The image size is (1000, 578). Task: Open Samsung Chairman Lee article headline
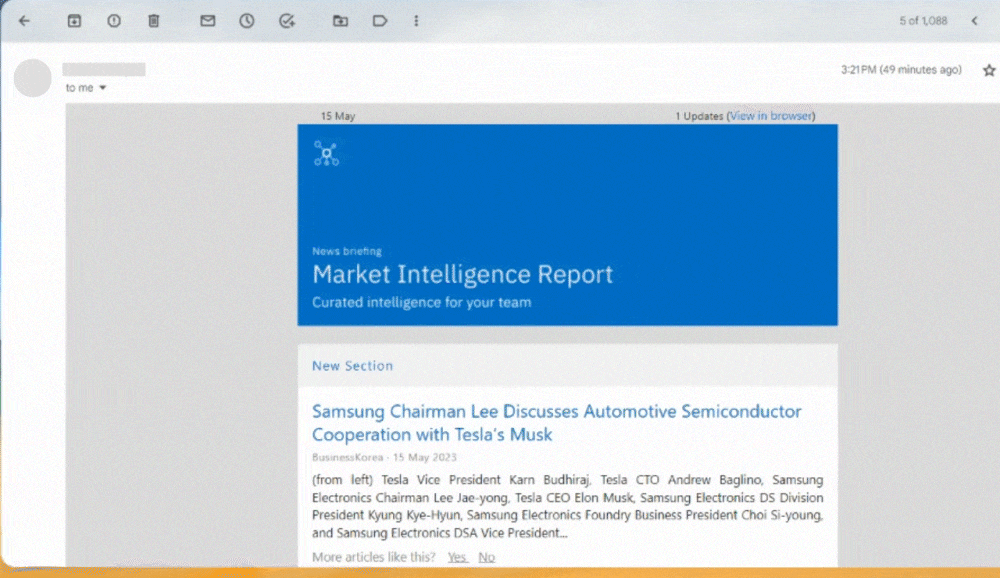556,423
